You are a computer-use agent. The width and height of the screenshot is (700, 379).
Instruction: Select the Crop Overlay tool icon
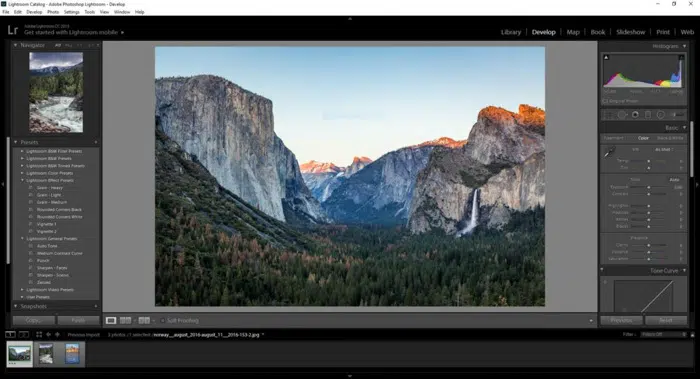coord(608,115)
